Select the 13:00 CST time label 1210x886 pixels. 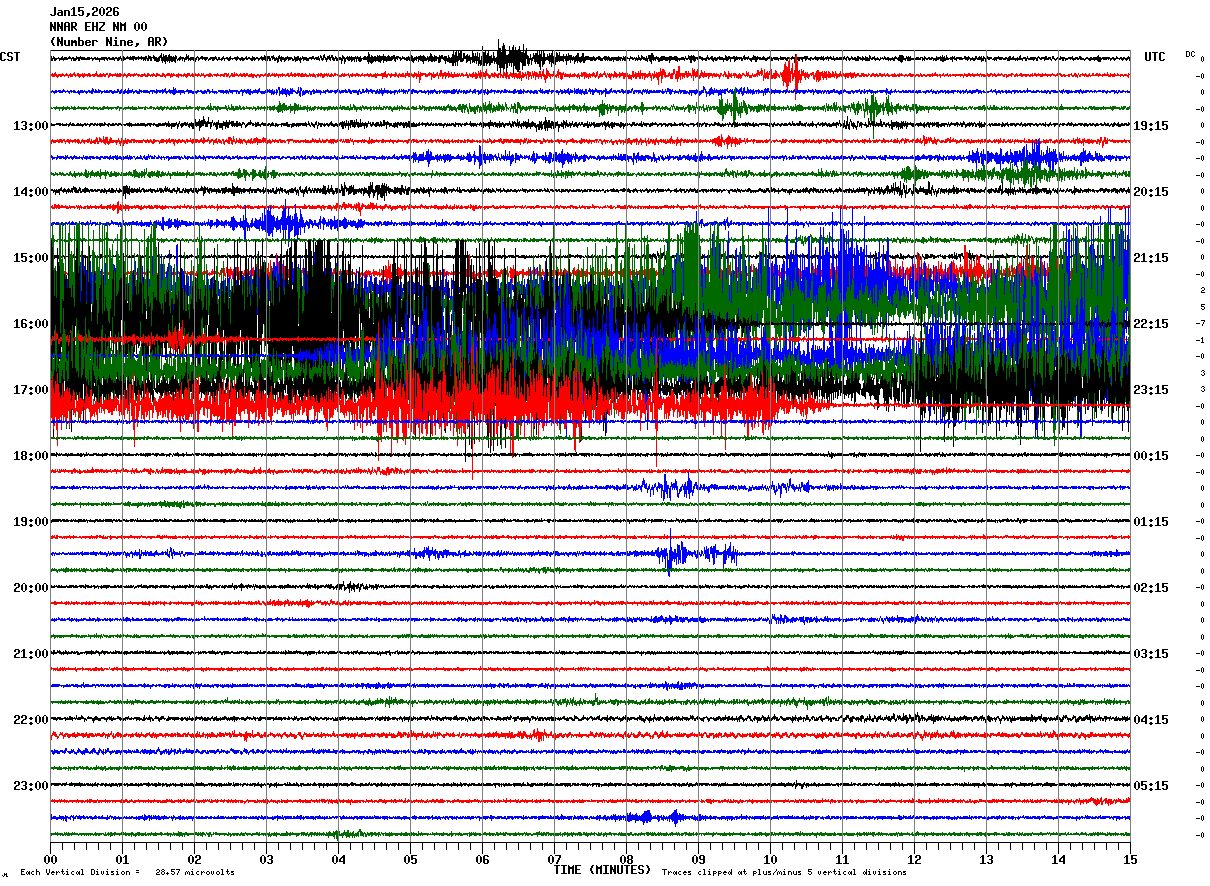click(x=30, y=126)
